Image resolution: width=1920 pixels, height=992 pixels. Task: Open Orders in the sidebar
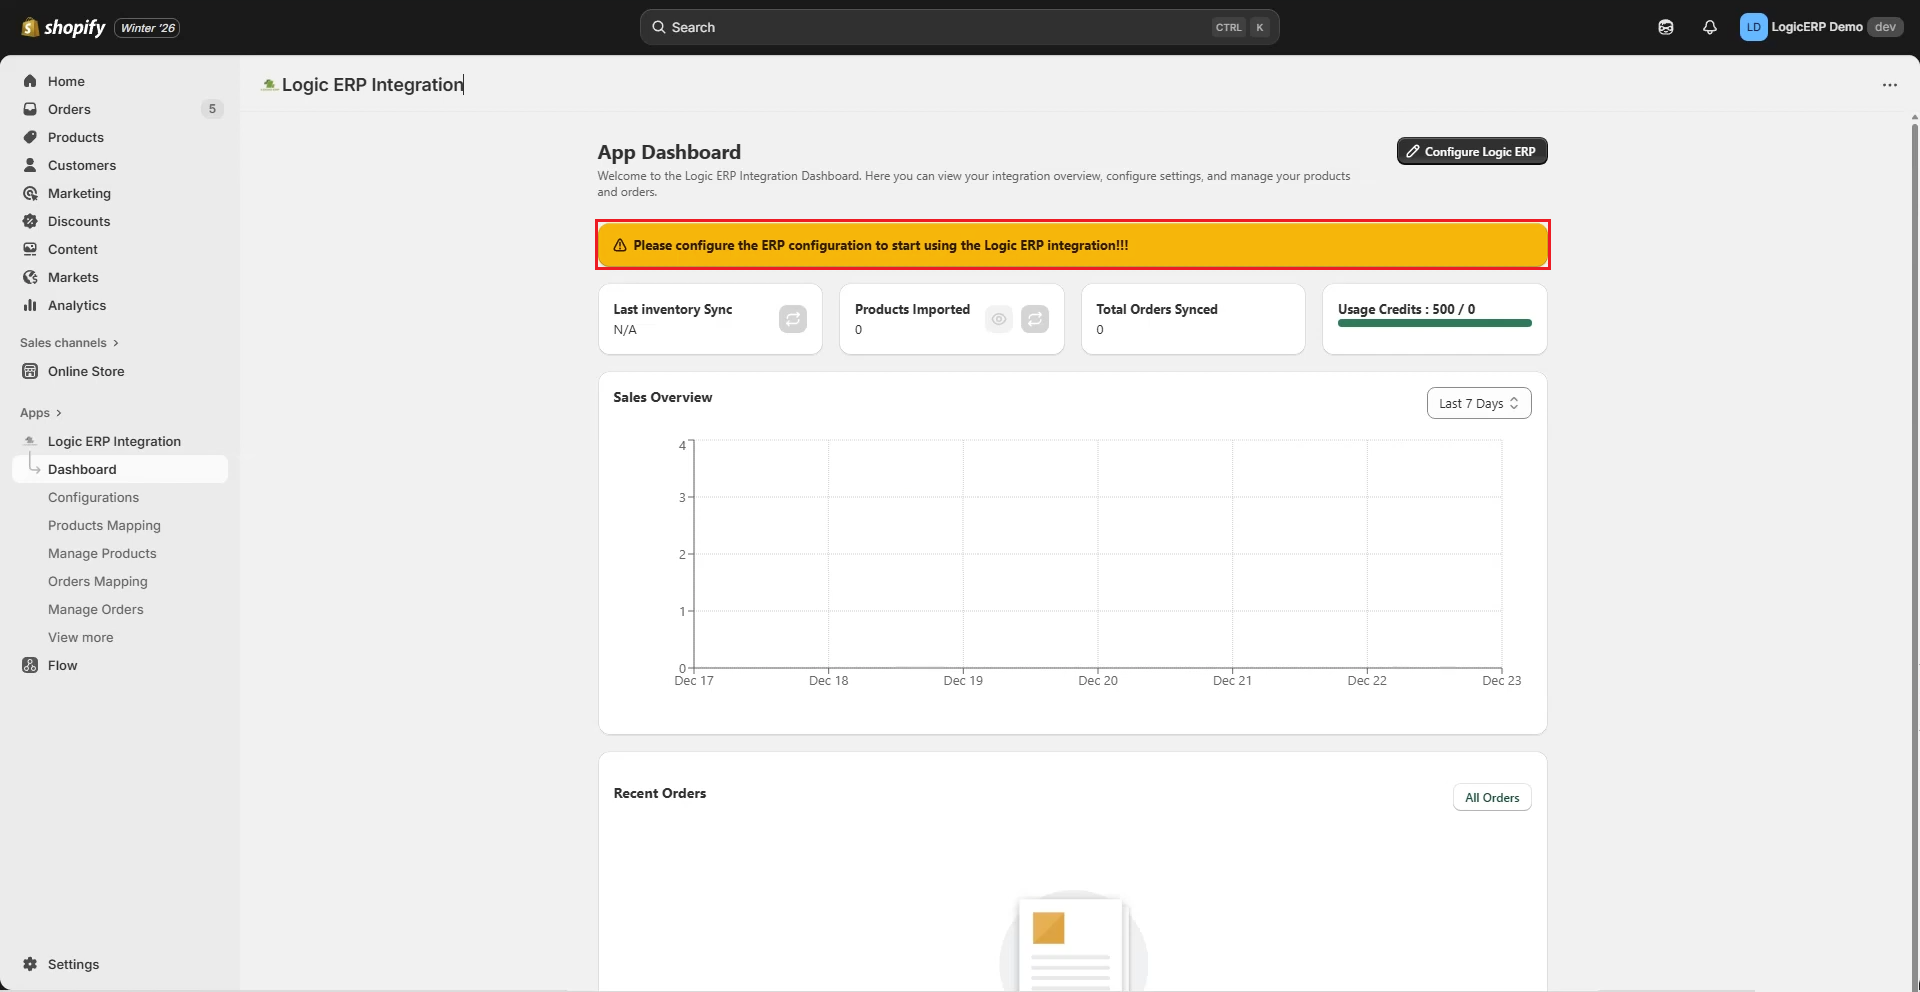[x=69, y=109]
